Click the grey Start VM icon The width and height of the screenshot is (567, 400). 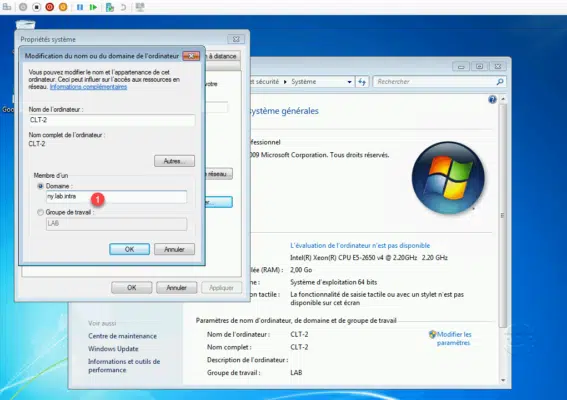[23, 7]
